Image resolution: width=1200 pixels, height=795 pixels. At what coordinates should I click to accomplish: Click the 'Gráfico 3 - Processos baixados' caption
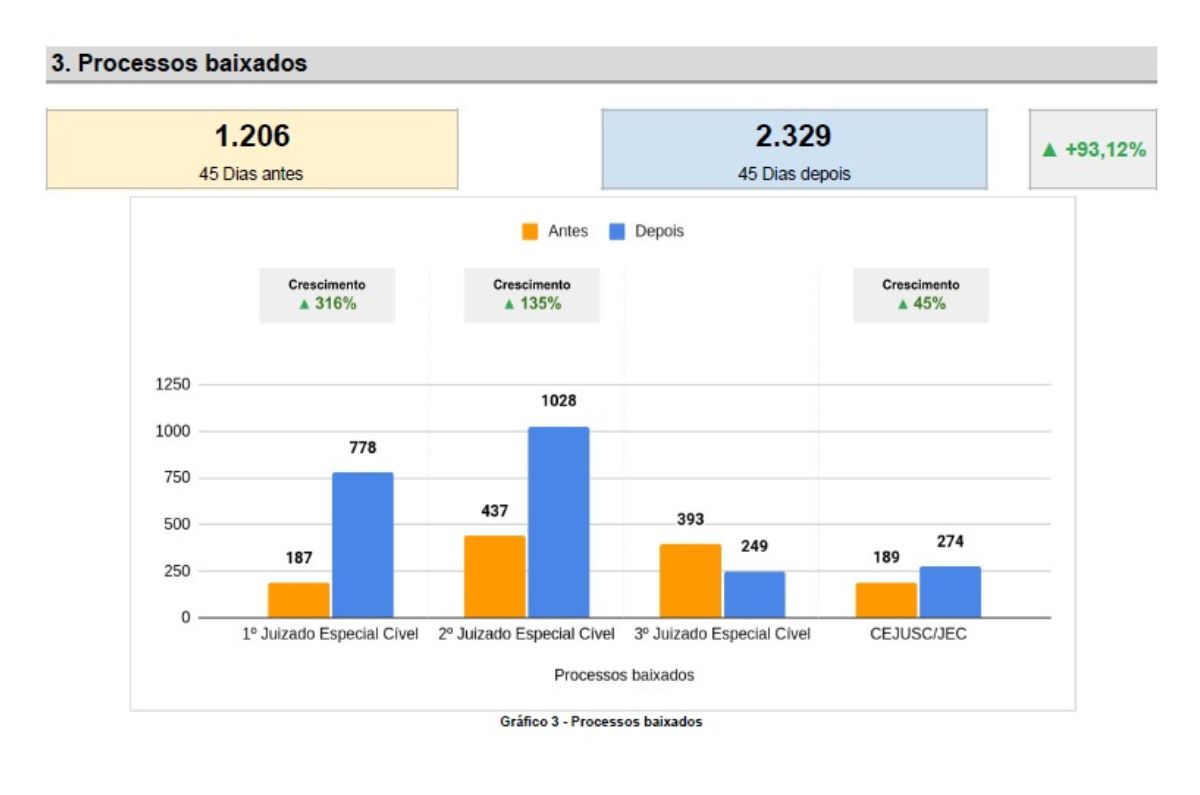point(601,722)
